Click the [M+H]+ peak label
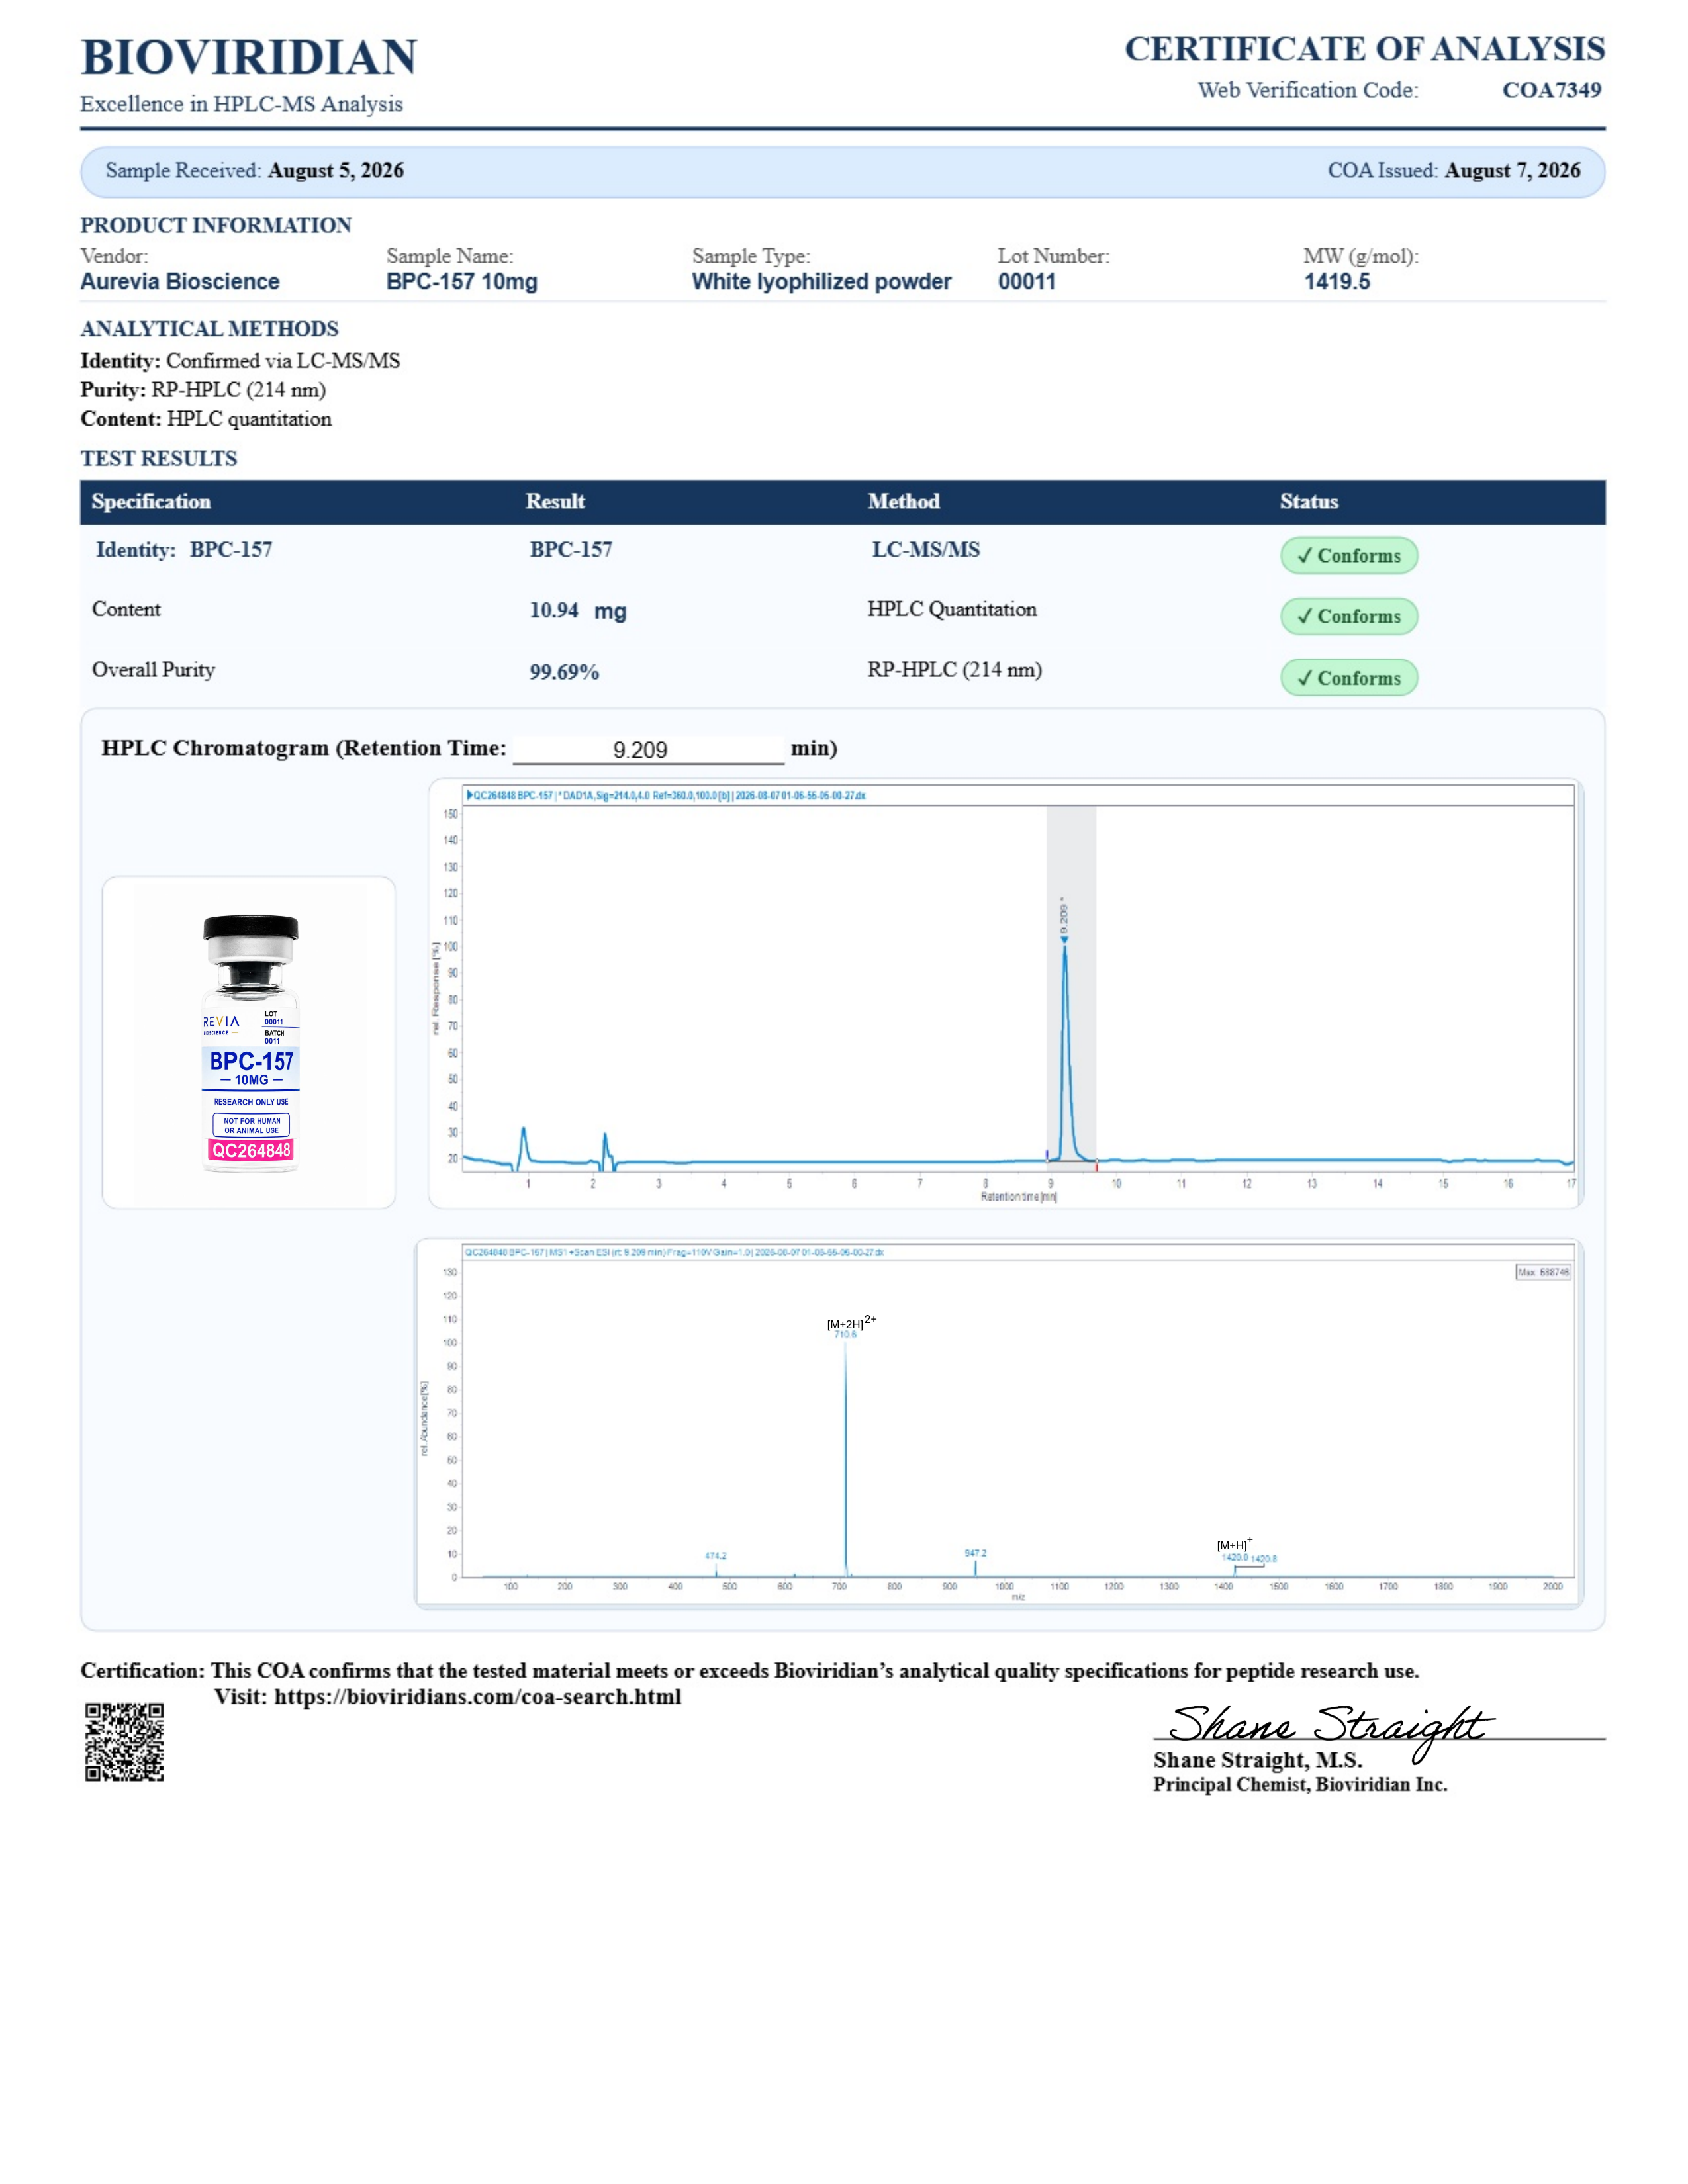The width and height of the screenshot is (1688, 2184). [1235, 1544]
